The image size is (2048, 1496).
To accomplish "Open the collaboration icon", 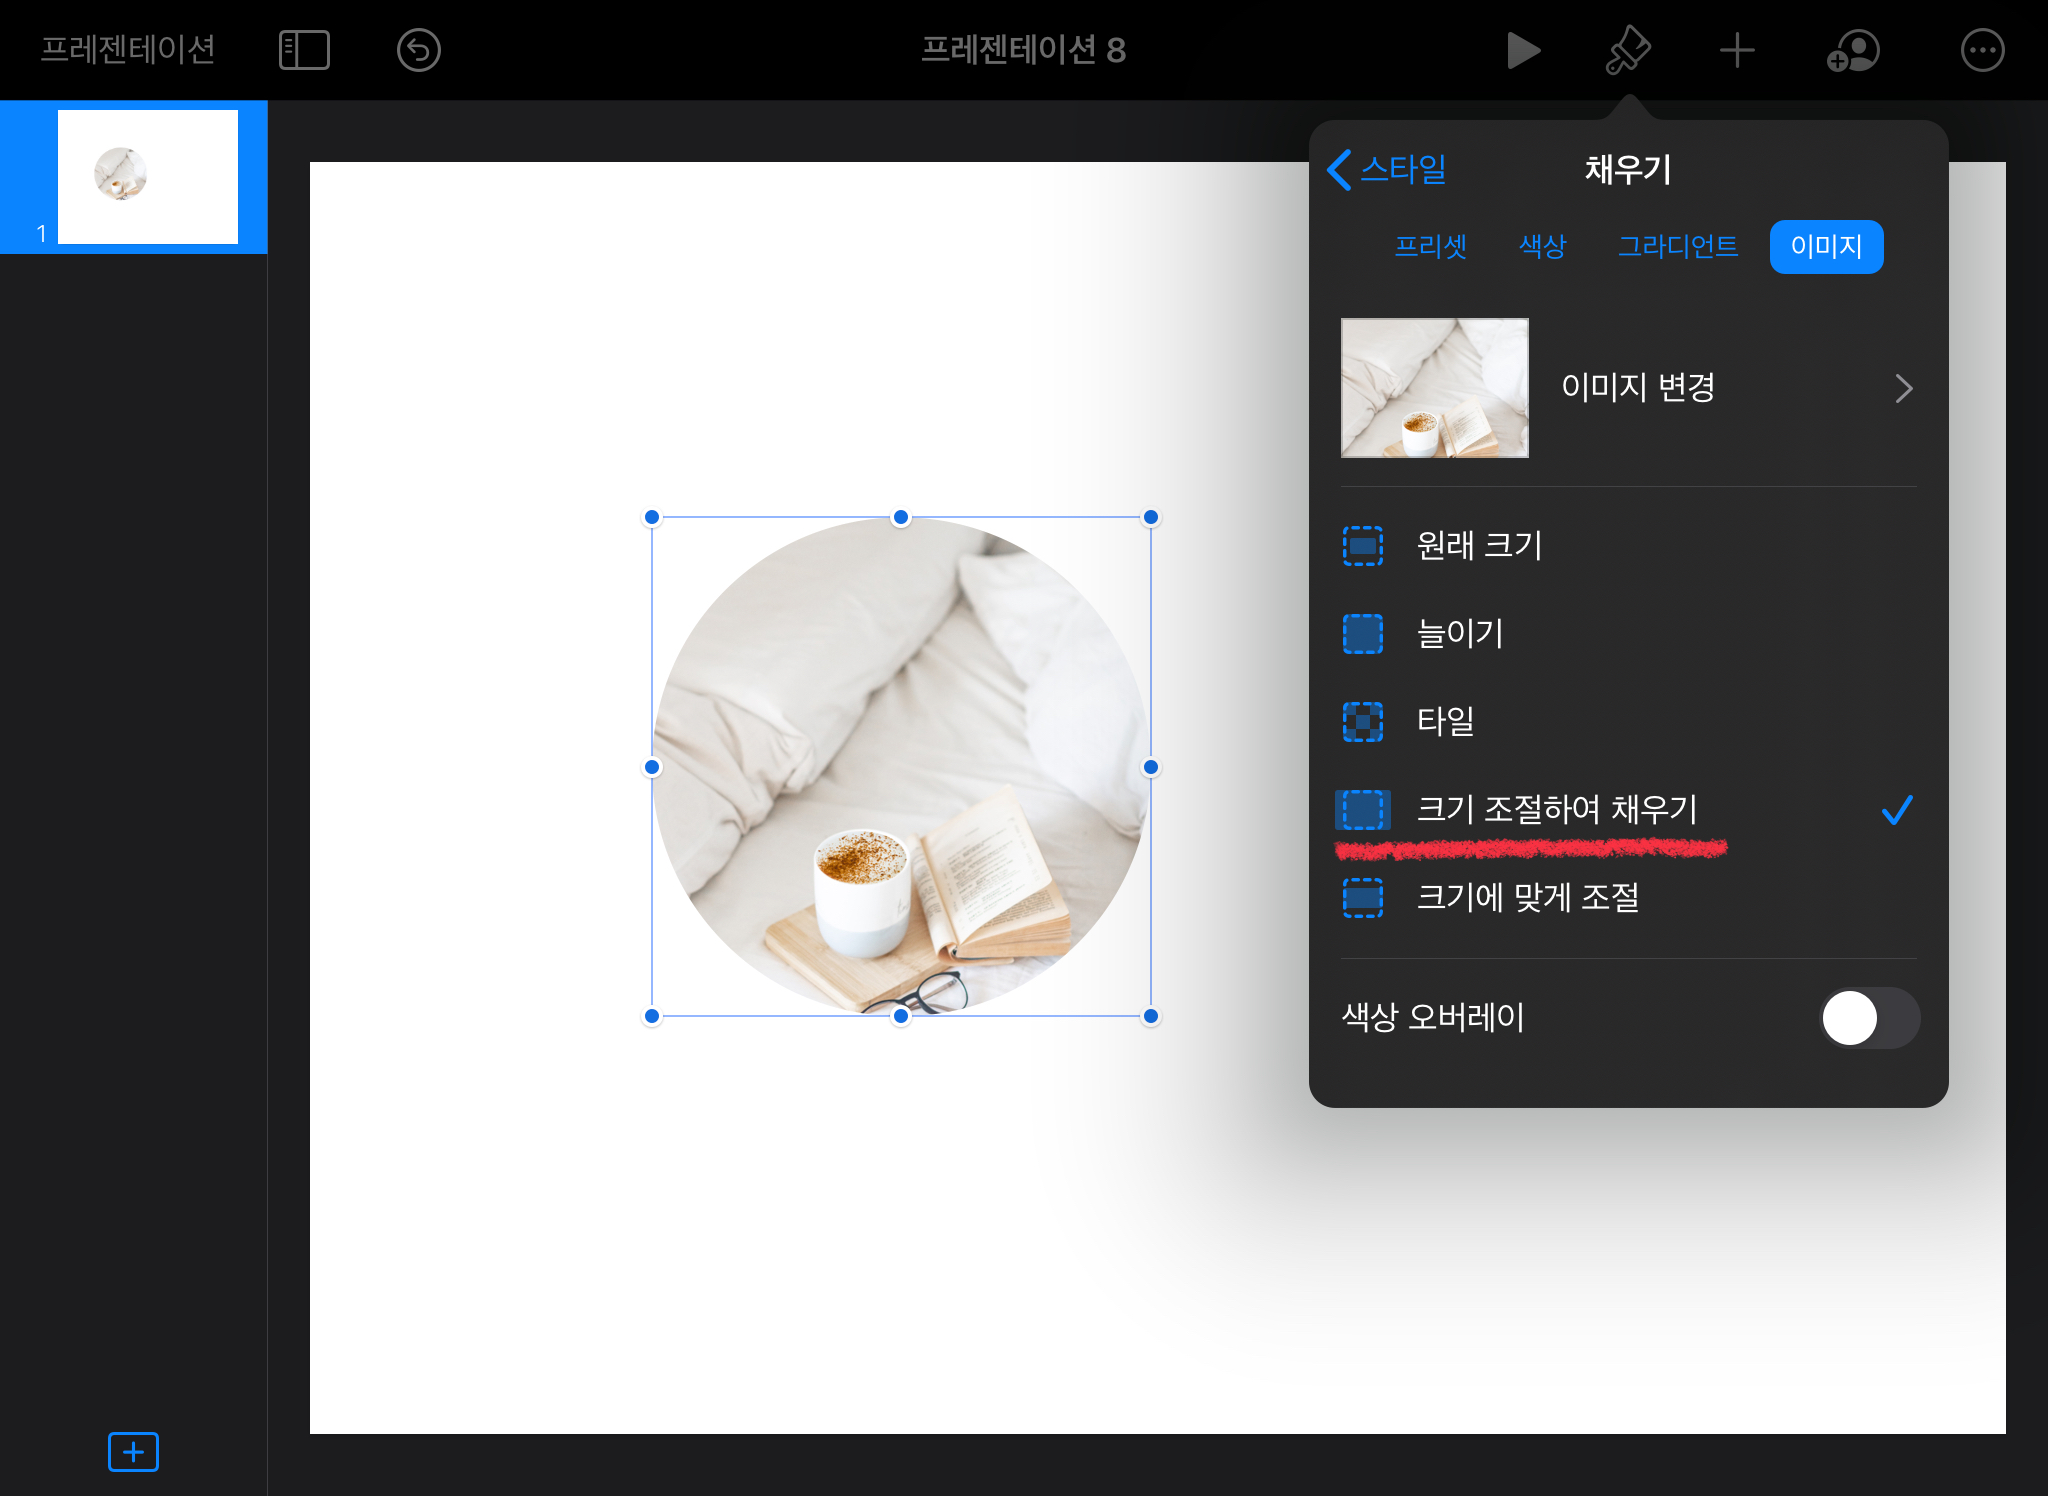I will click(x=1853, y=50).
